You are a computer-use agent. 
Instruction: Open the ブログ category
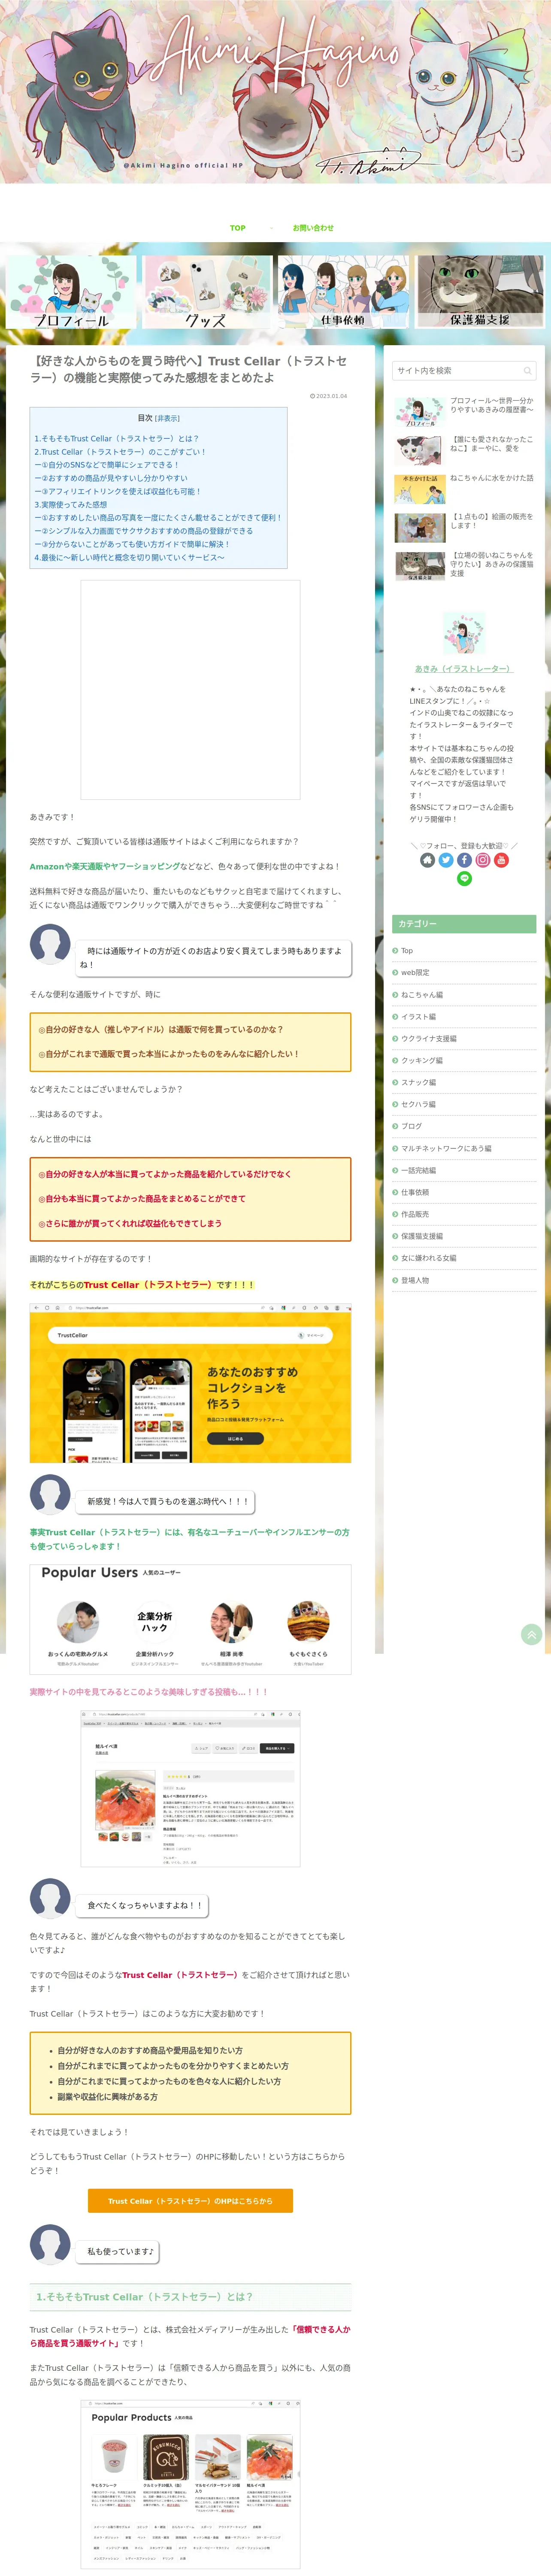(x=464, y=1127)
